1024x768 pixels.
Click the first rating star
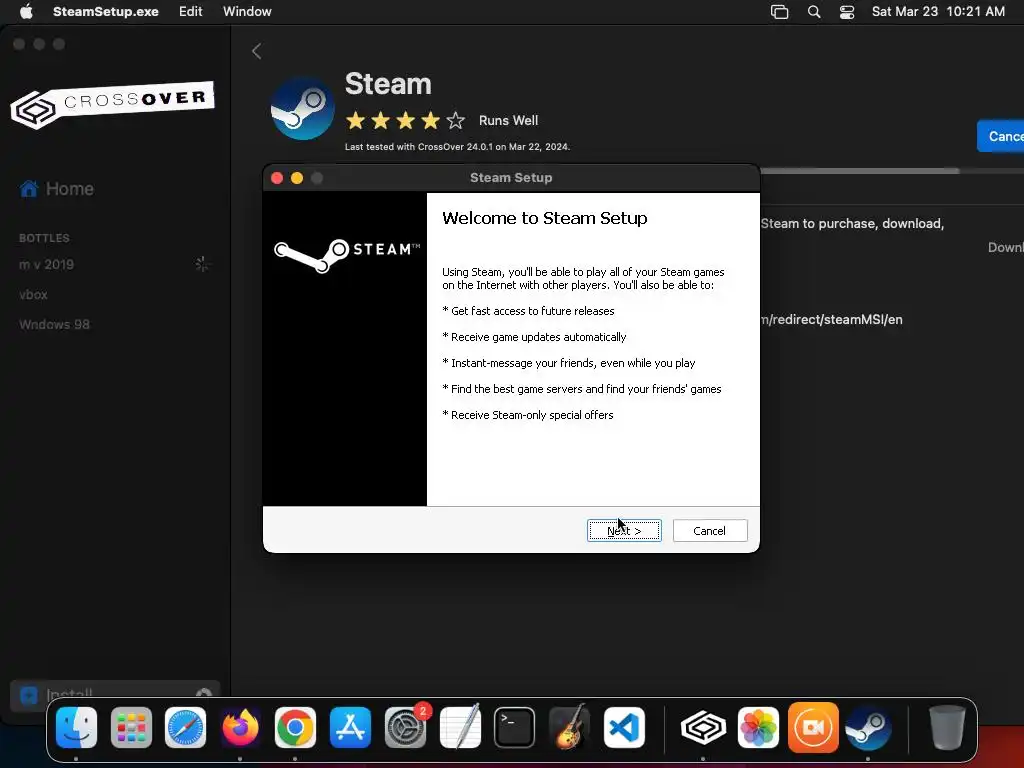(355, 121)
